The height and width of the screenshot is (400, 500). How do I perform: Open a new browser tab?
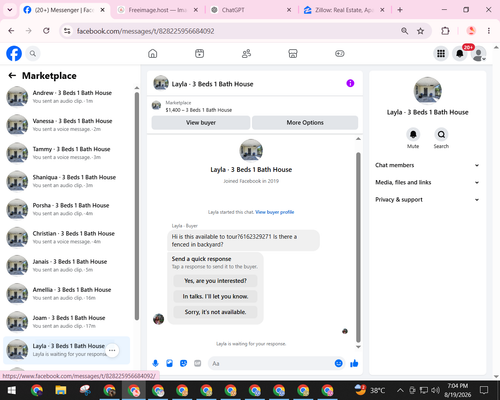[x=400, y=10]
